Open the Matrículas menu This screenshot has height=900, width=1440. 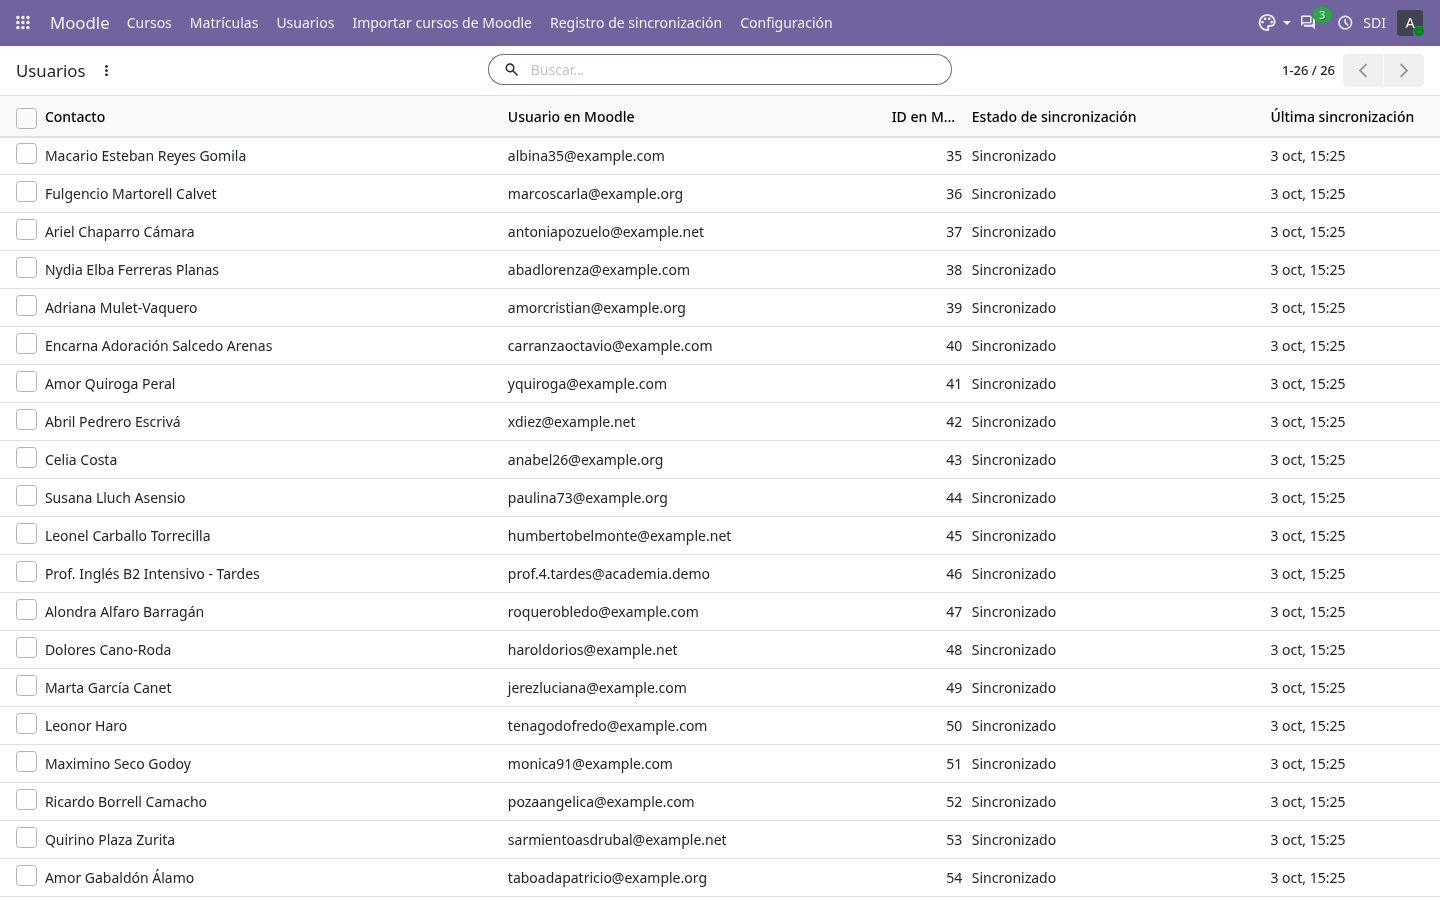(x=224, y=22)
